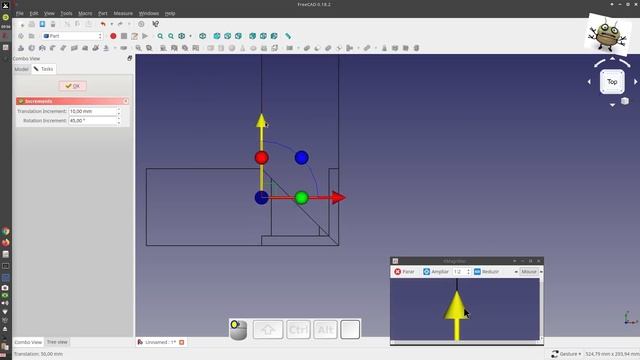Click the stop macro recording icon

click(124, 36)
